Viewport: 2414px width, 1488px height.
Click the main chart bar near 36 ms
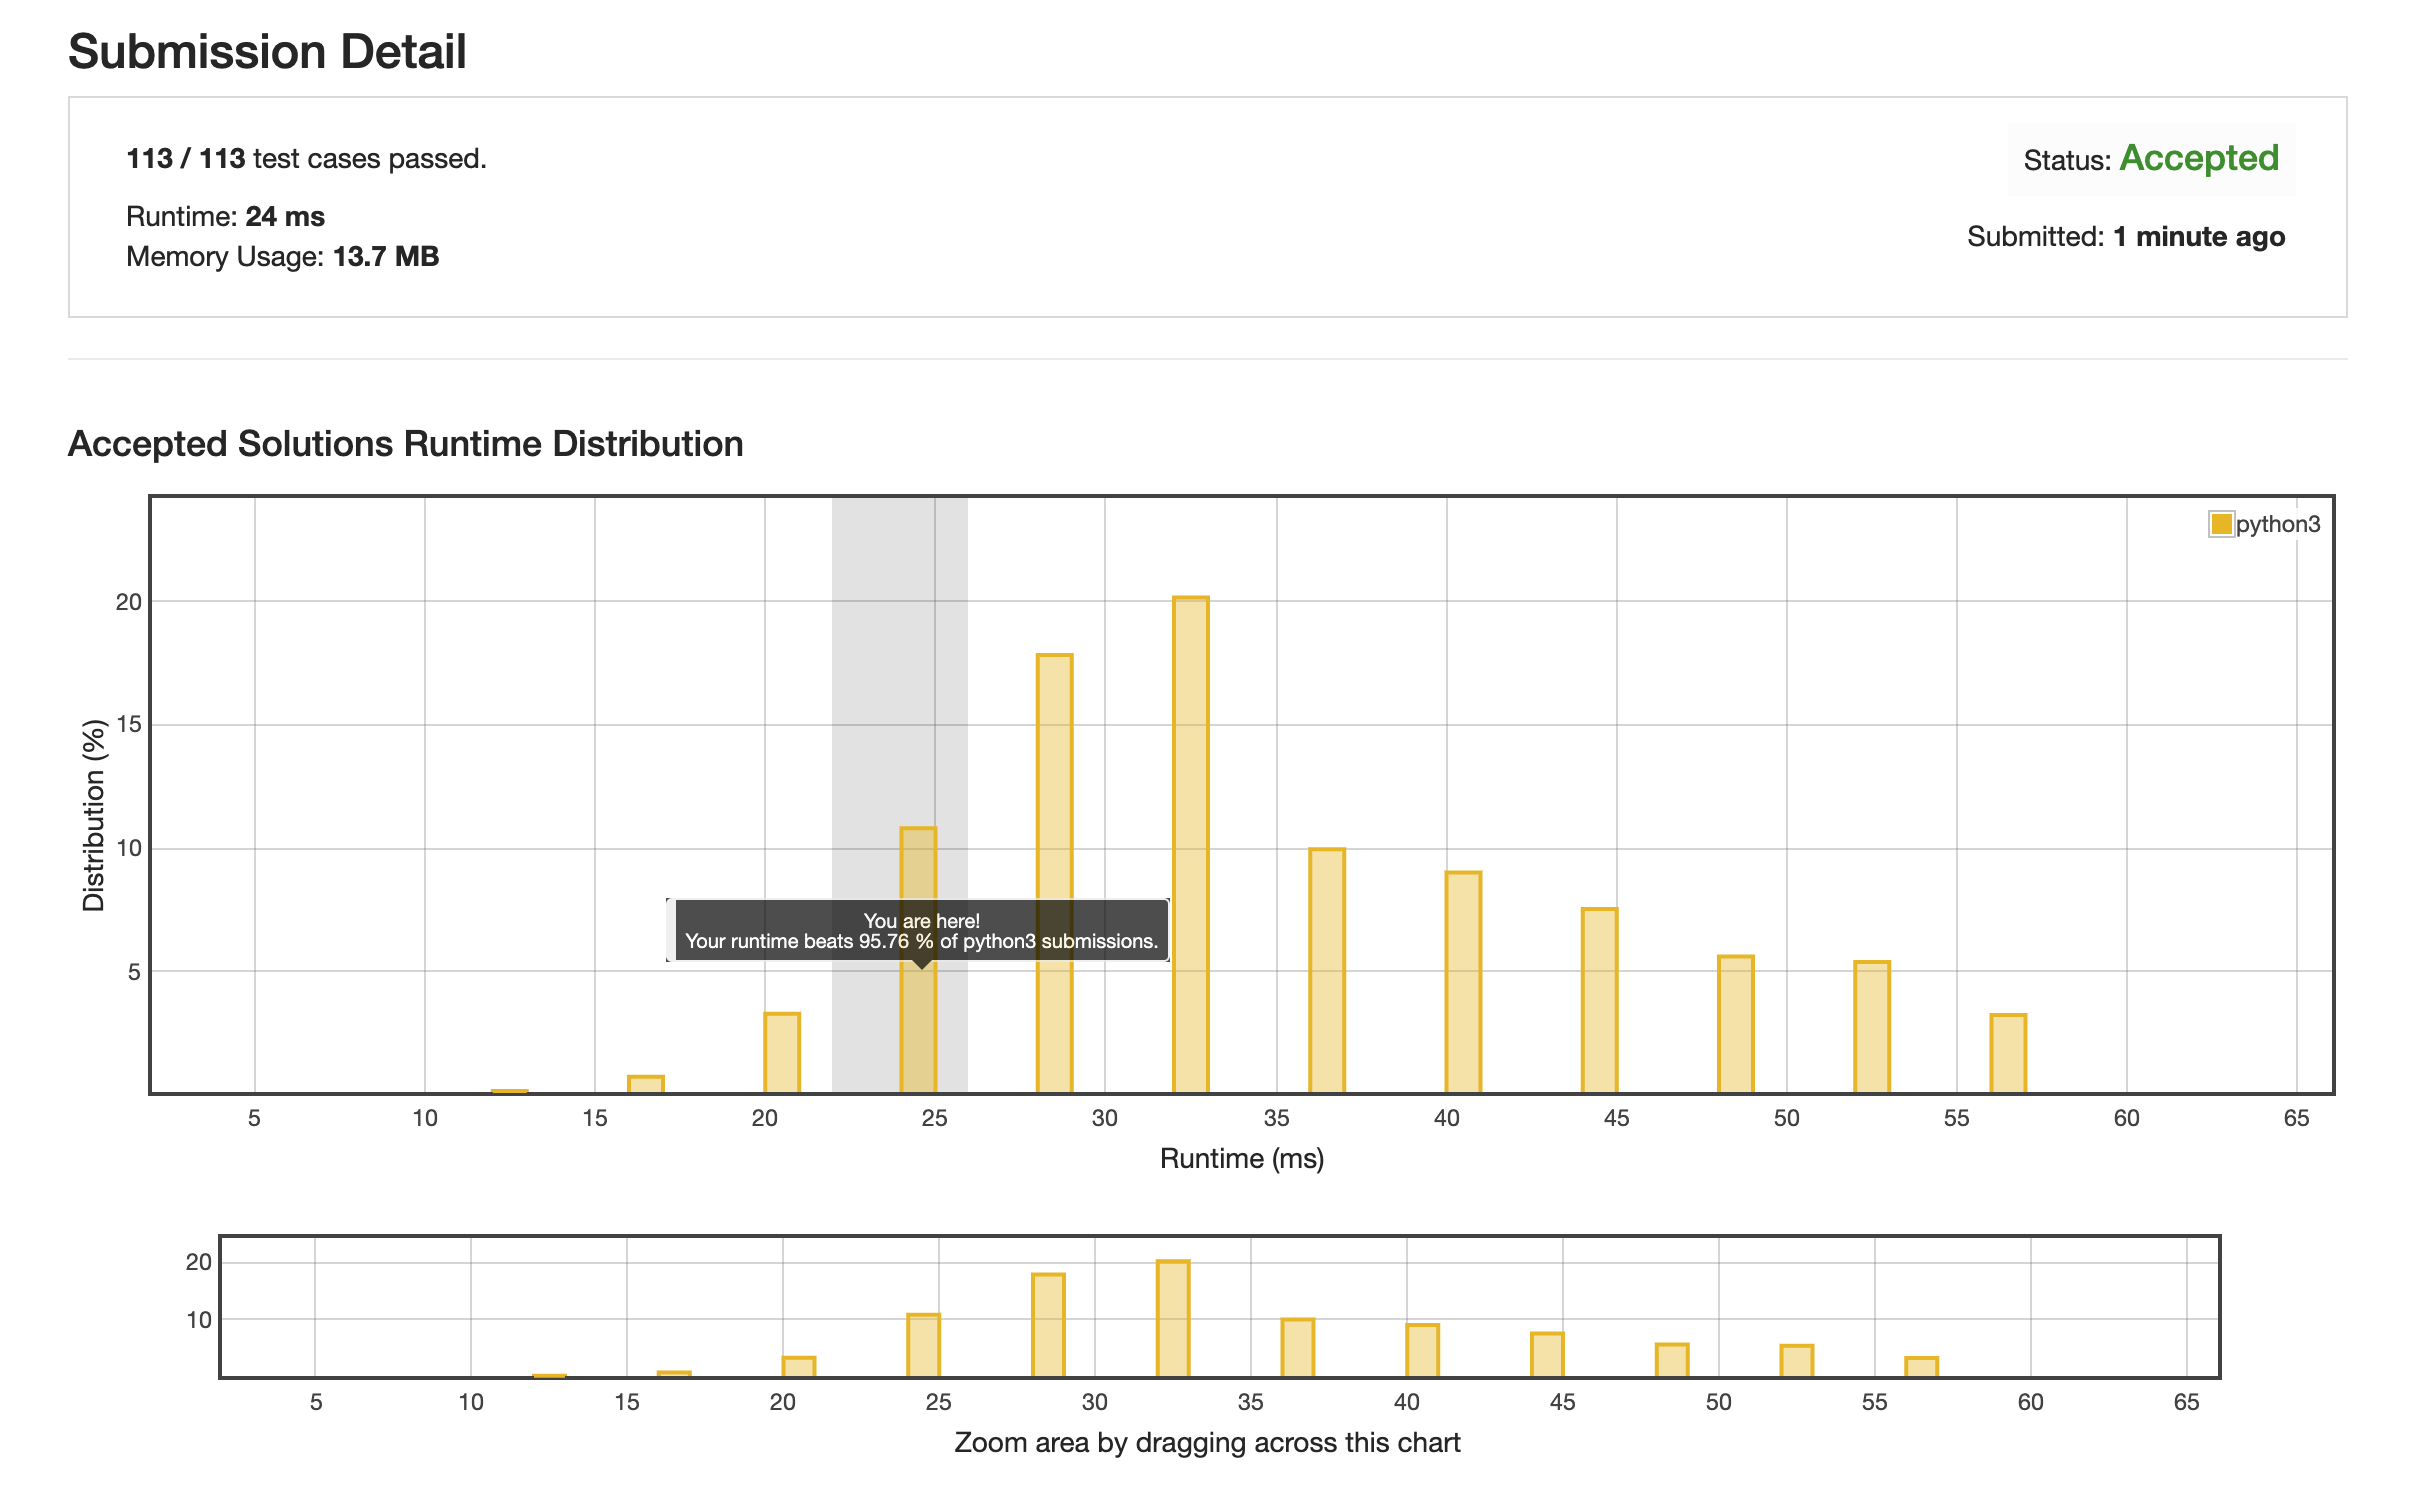pyautogui.click(x=1326, y=970)
